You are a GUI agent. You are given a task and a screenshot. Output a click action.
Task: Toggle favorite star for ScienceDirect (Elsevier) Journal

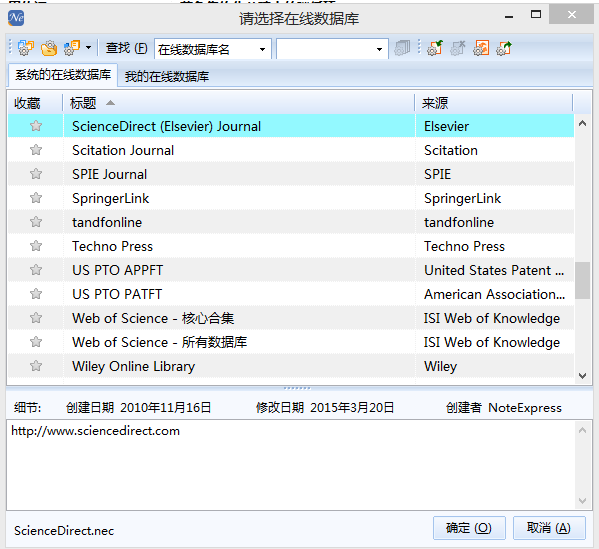[36, 126]
